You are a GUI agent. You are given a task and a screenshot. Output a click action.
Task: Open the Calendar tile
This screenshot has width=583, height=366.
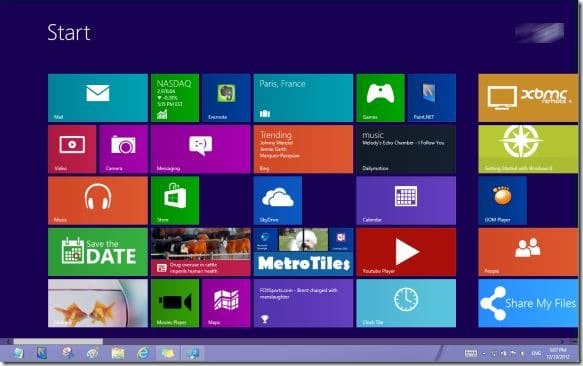tap(406, 200)
